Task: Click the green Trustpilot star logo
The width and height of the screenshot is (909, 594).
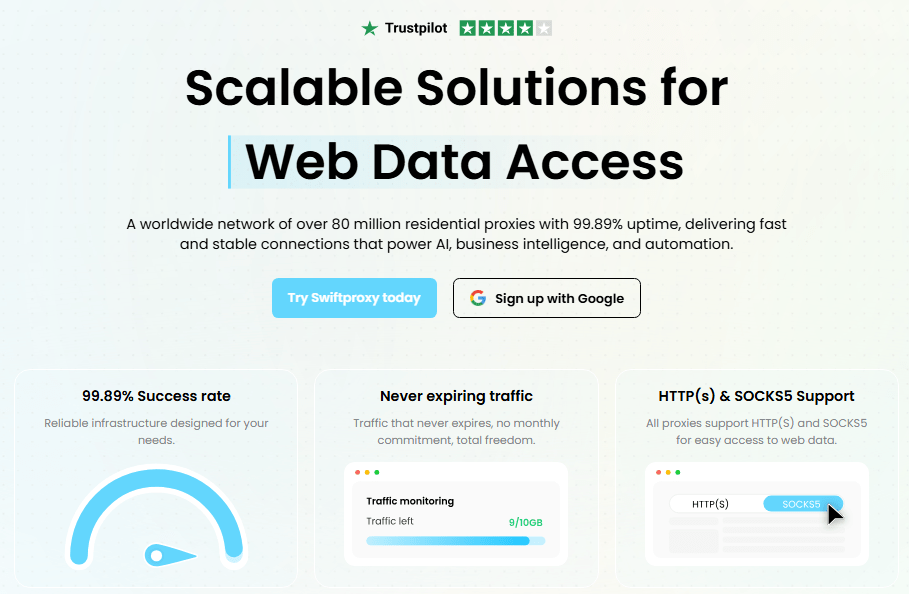Action: [x=369, y=28]
